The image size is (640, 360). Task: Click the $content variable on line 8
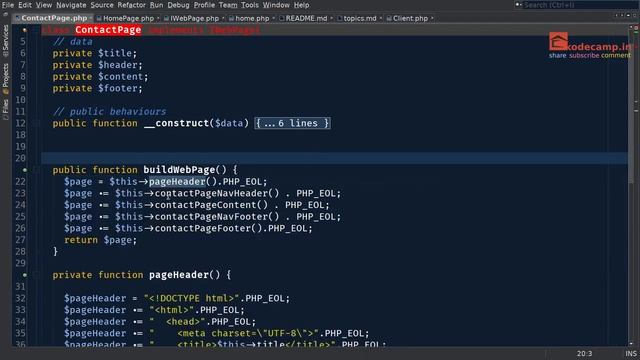(x=120, y=77)
